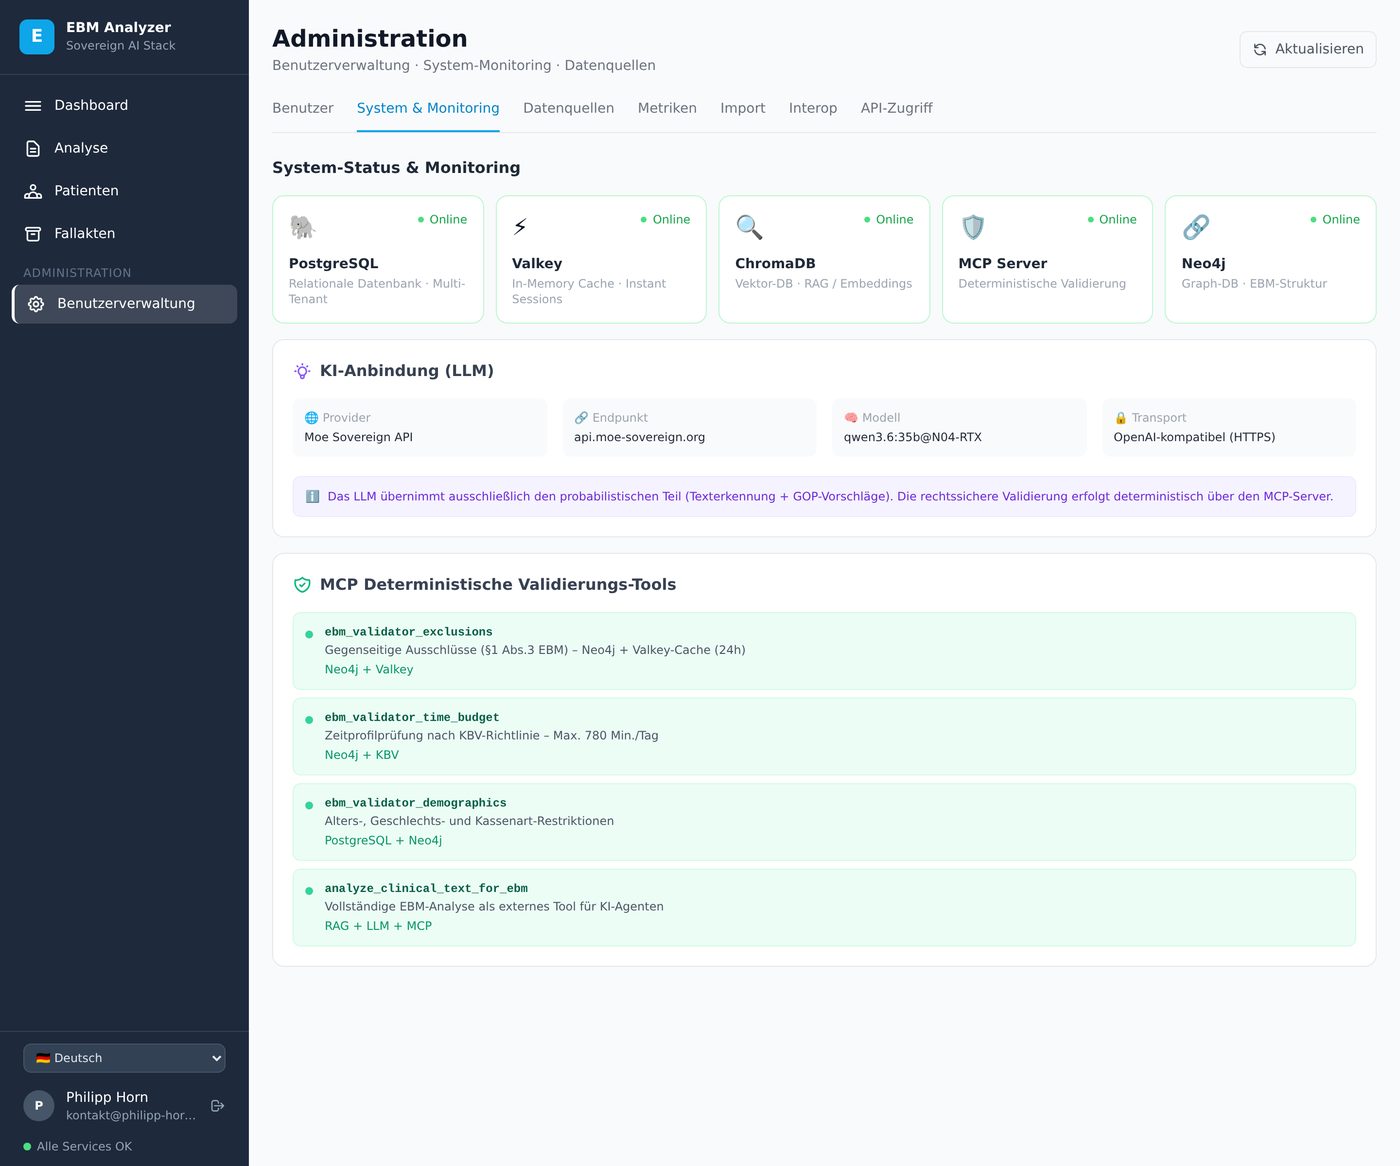Image resolution: width=1400 pixels, height=1166 pixels.
Task: Click the Moe Sovereign API provider value
Action: coord(358,437)
